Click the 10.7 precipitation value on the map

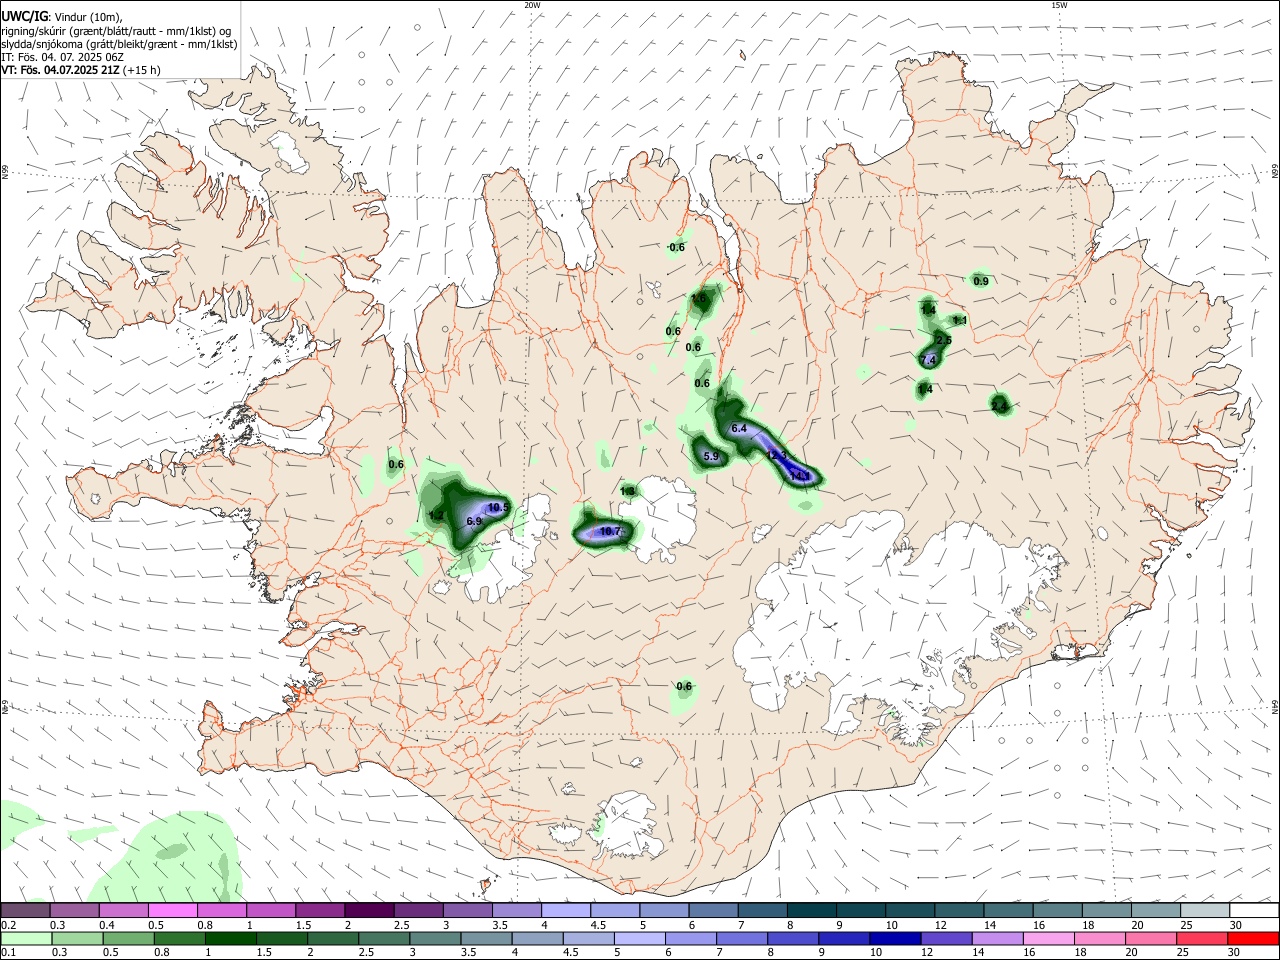pyautogui.click(x=610, y=531)
